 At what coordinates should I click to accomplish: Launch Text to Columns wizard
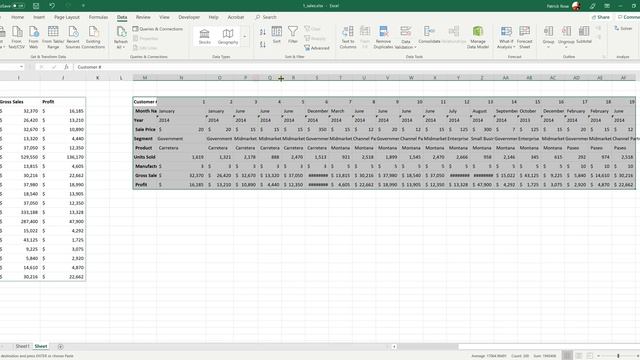pyautogui.click(x=348, y=37)
